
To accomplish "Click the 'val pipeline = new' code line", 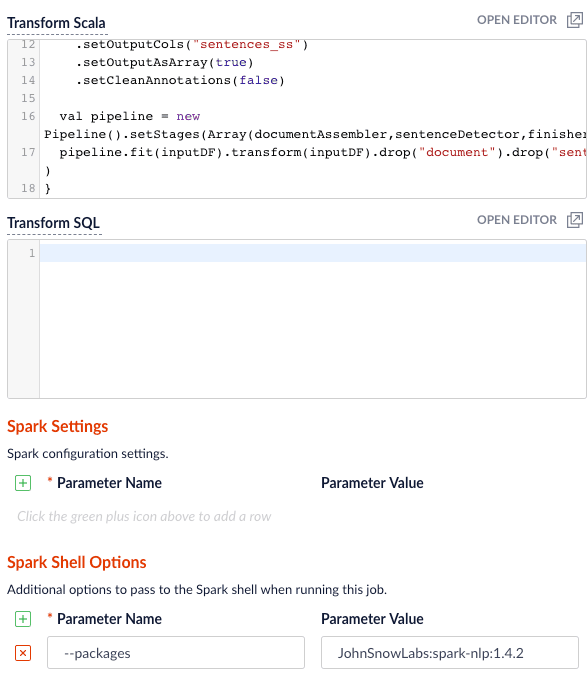I will (130, 116).
